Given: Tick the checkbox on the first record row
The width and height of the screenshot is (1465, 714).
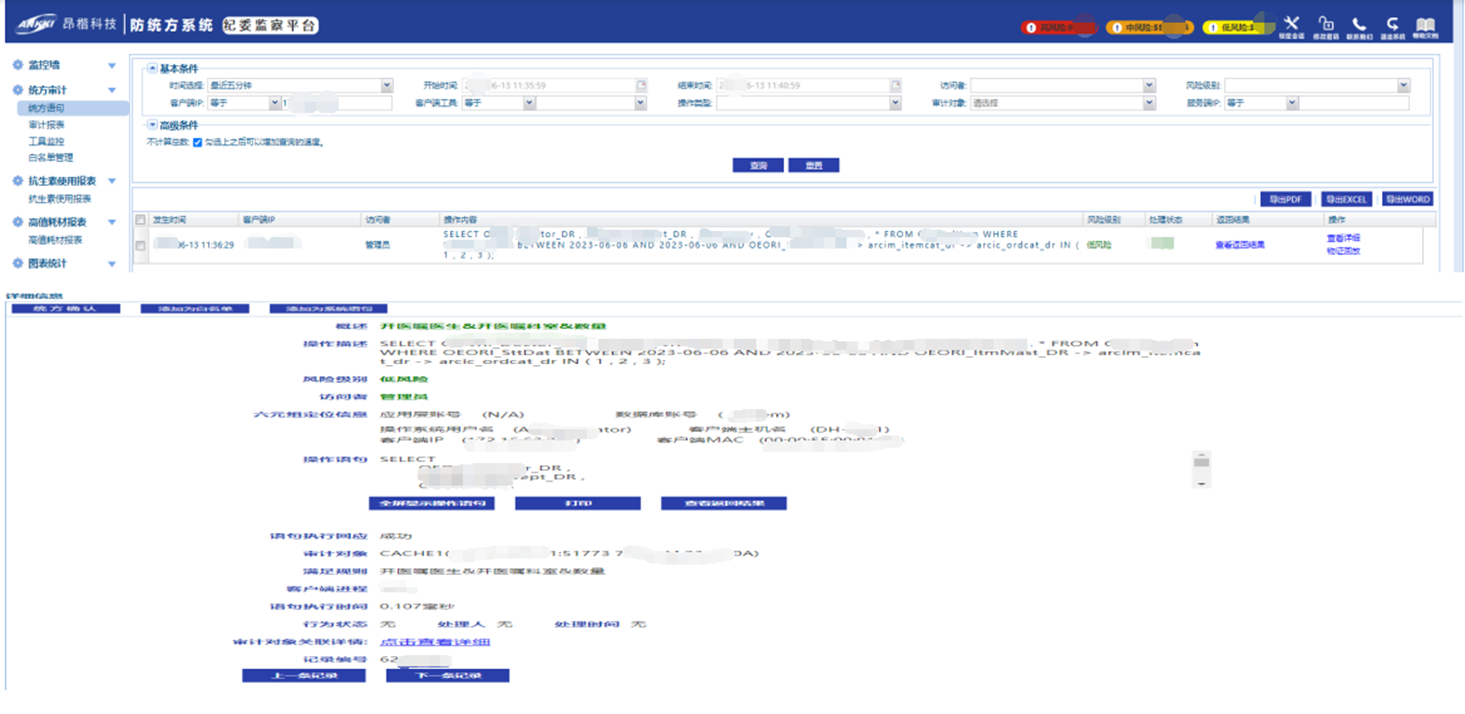Looking at the screenshot, I should click(141, 247).
